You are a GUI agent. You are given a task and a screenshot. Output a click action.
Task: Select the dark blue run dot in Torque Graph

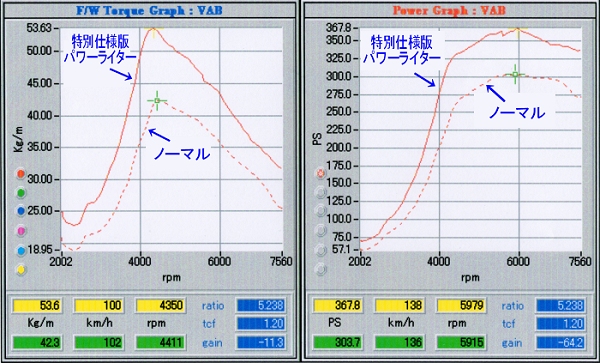click(x=21, y=211)
